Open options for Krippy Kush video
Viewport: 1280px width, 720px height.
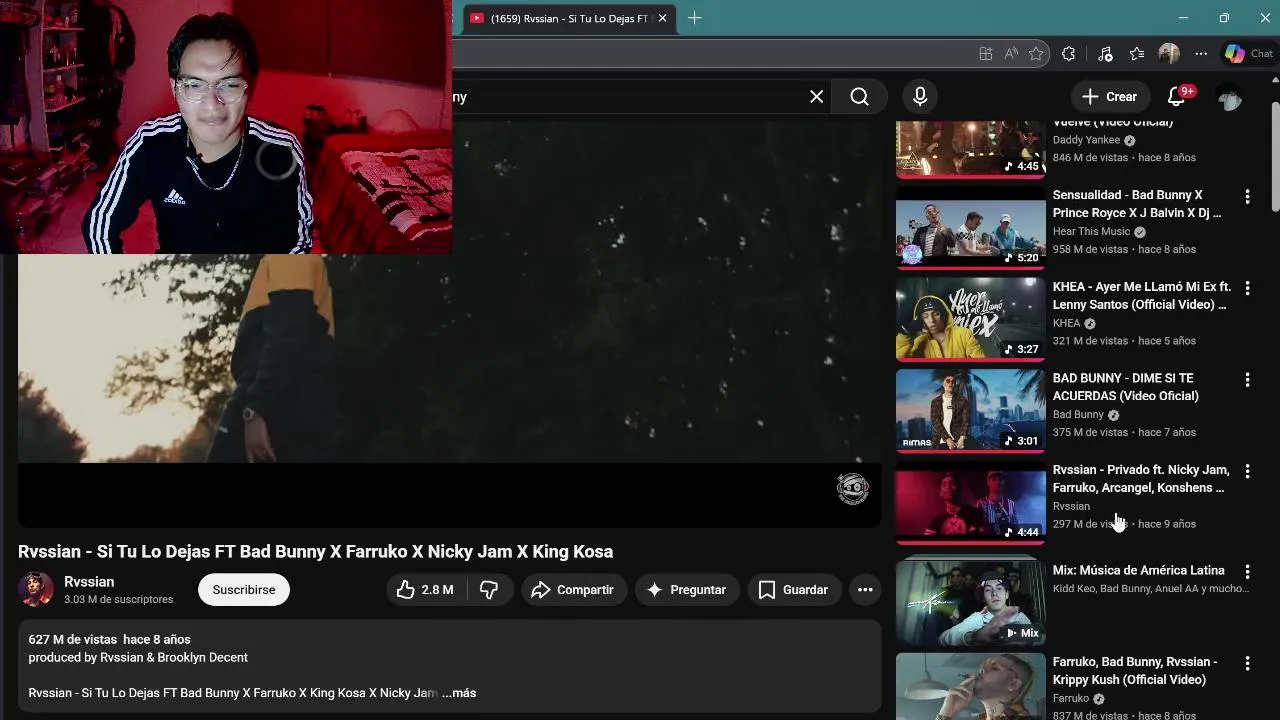pyautogui.click(x=1247, y=663)
